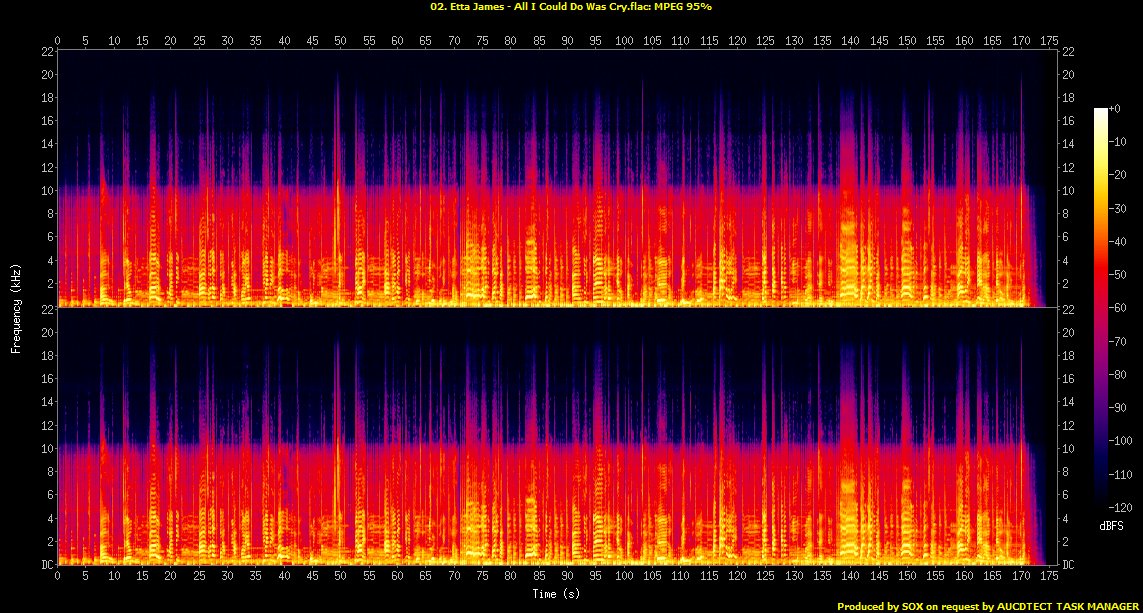Viewport: 1143px width, 613px height.
Task: Click the 'DC' label on the right frequency axis
Action: tap(1068, 564)
